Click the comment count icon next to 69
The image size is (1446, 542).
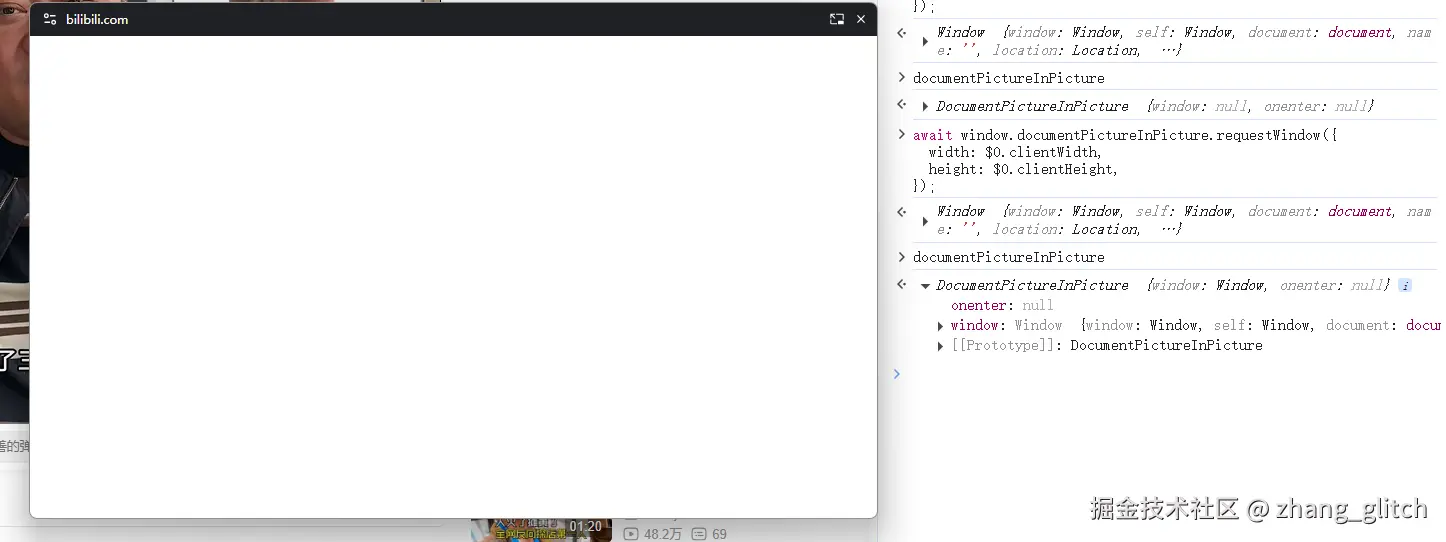699,534
